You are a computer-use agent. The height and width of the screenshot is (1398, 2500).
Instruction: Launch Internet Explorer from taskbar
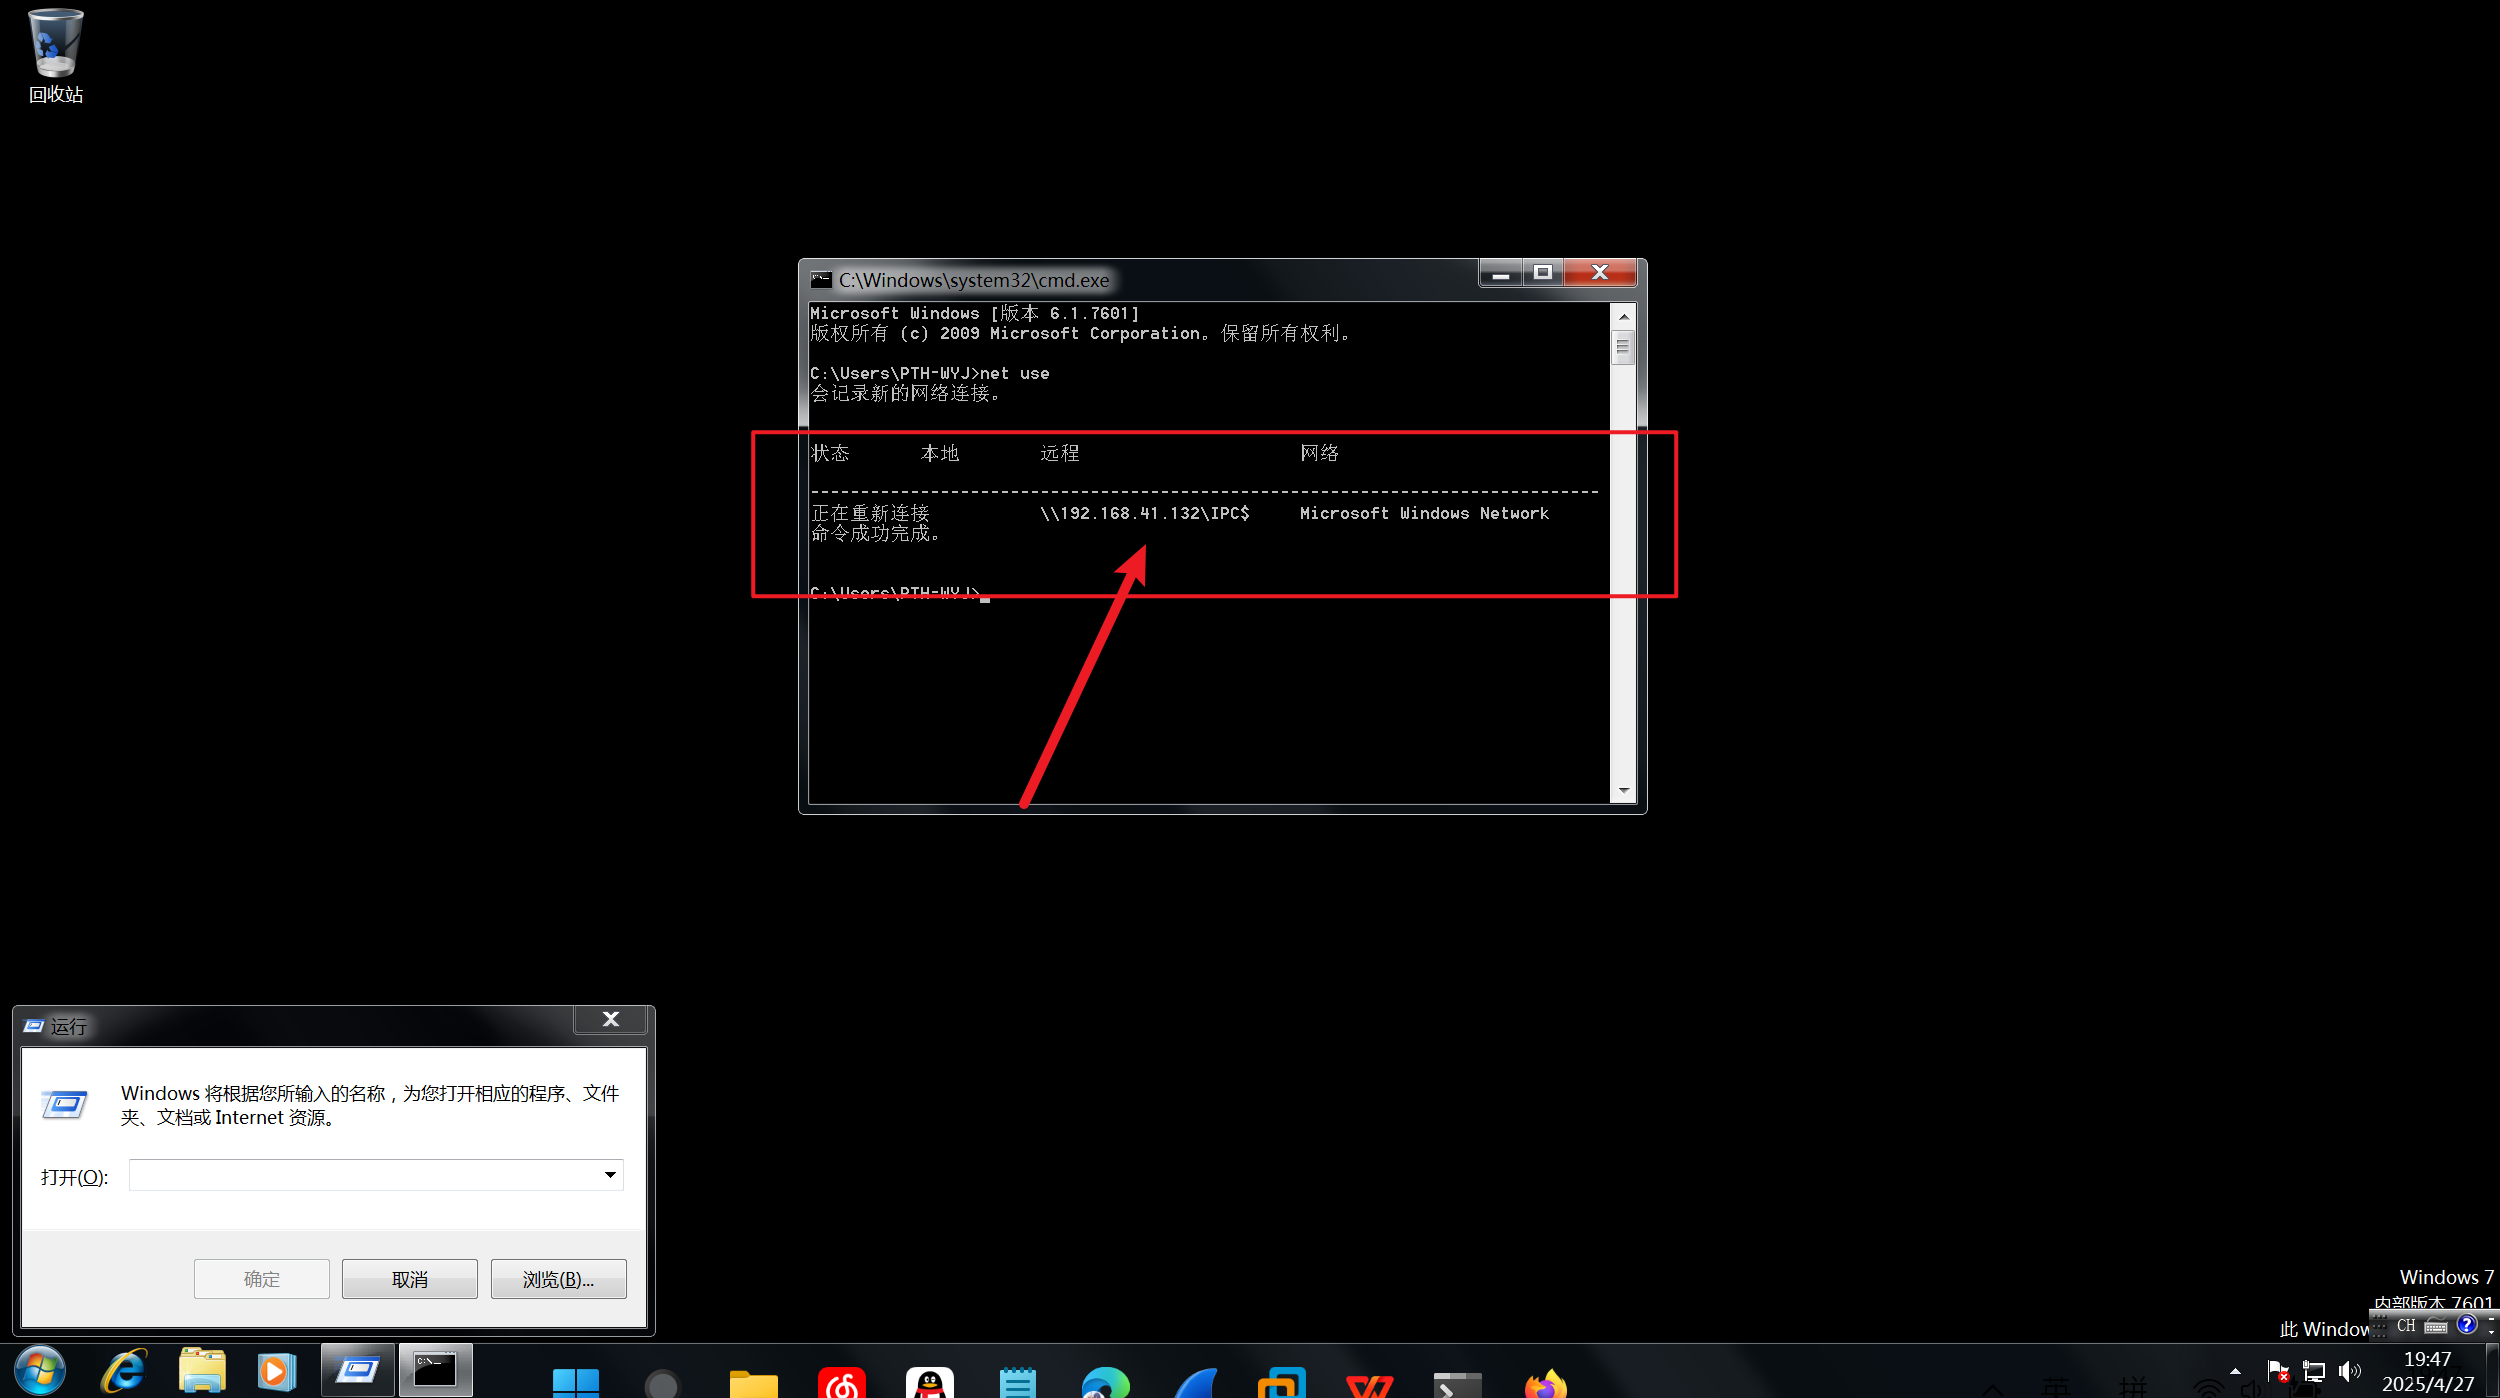[x=125, y=1371]
